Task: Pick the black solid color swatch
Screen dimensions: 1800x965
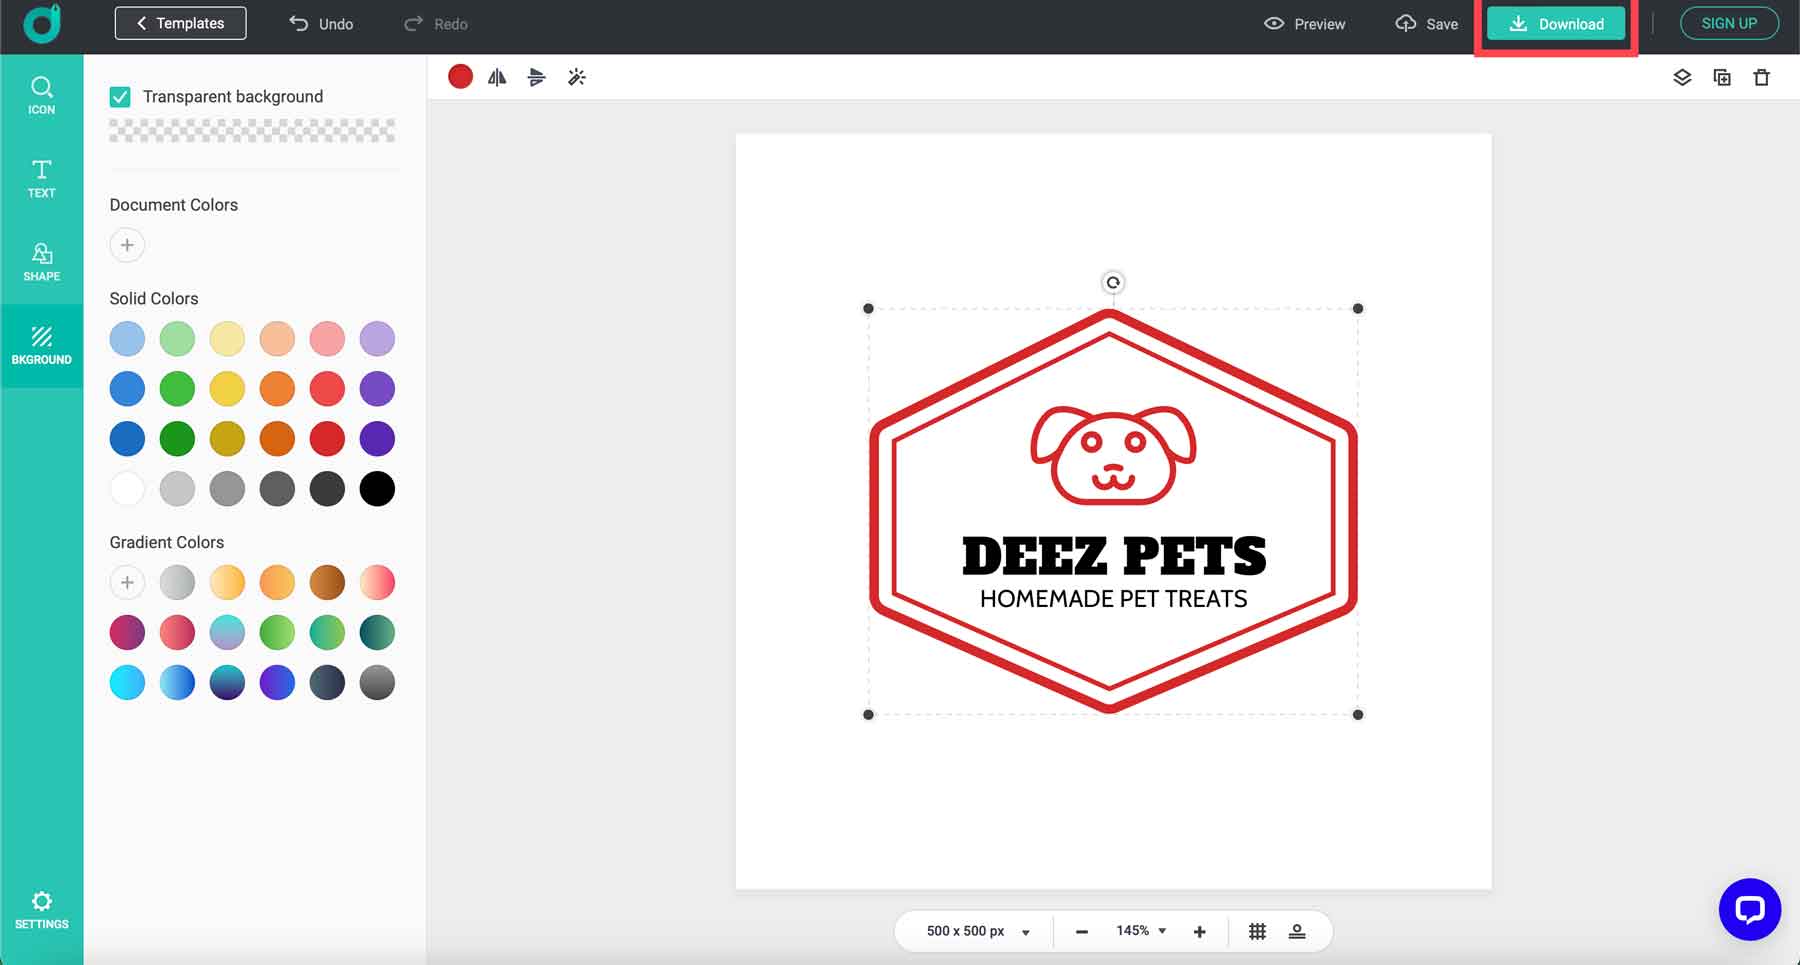Action: click(x=377, y=488)
